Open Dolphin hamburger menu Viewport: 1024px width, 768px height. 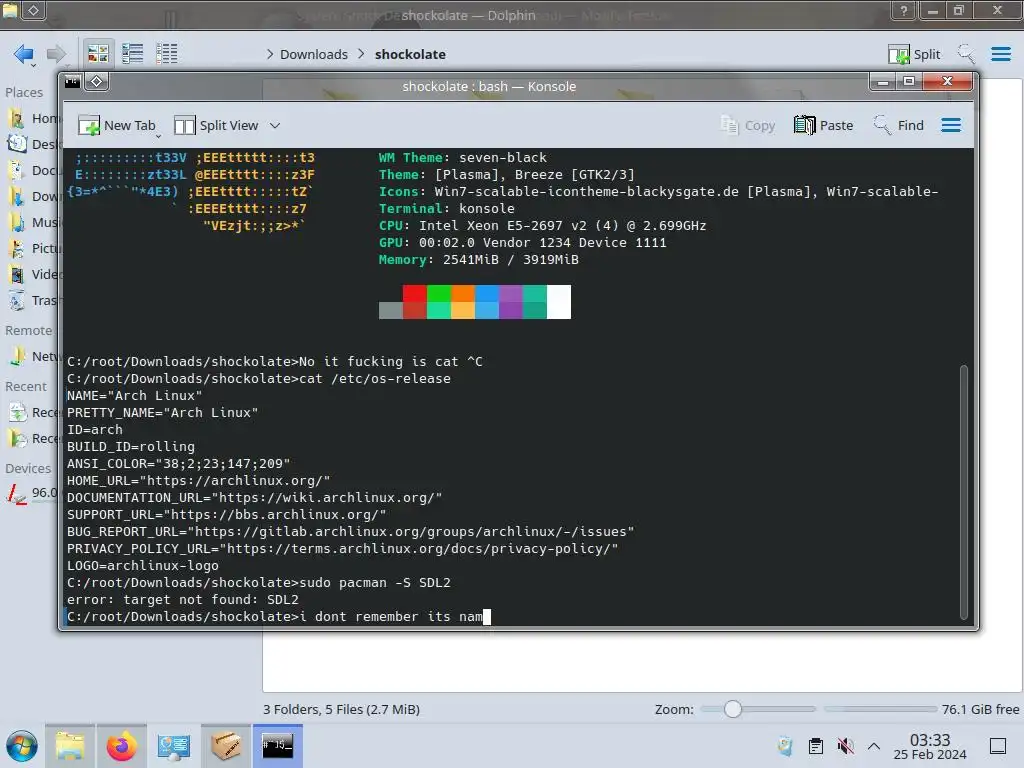pyautogui.click(x=1000, y=54)
